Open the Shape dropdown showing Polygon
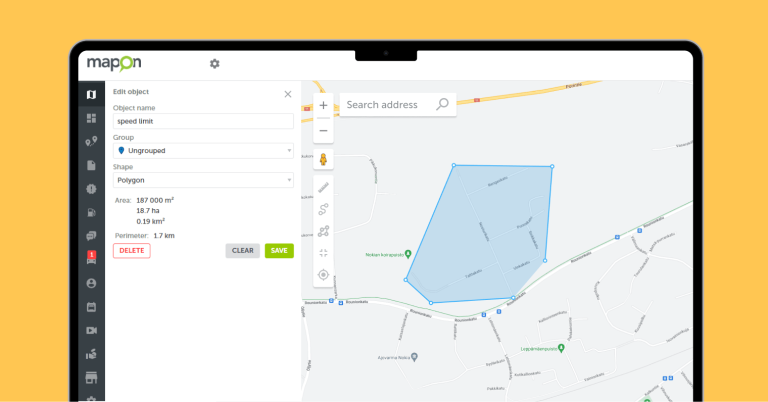 click(x=203, y=181)
